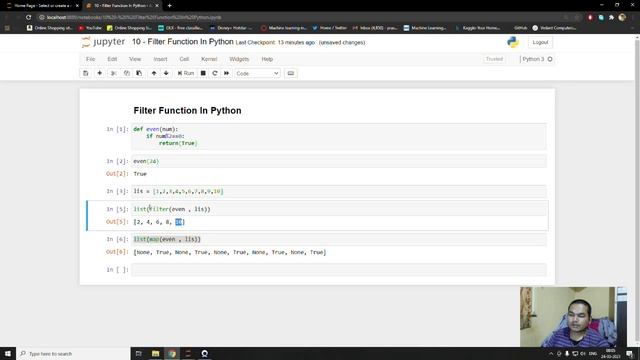Open the browser extensions puzzle icon

[611, 18]
